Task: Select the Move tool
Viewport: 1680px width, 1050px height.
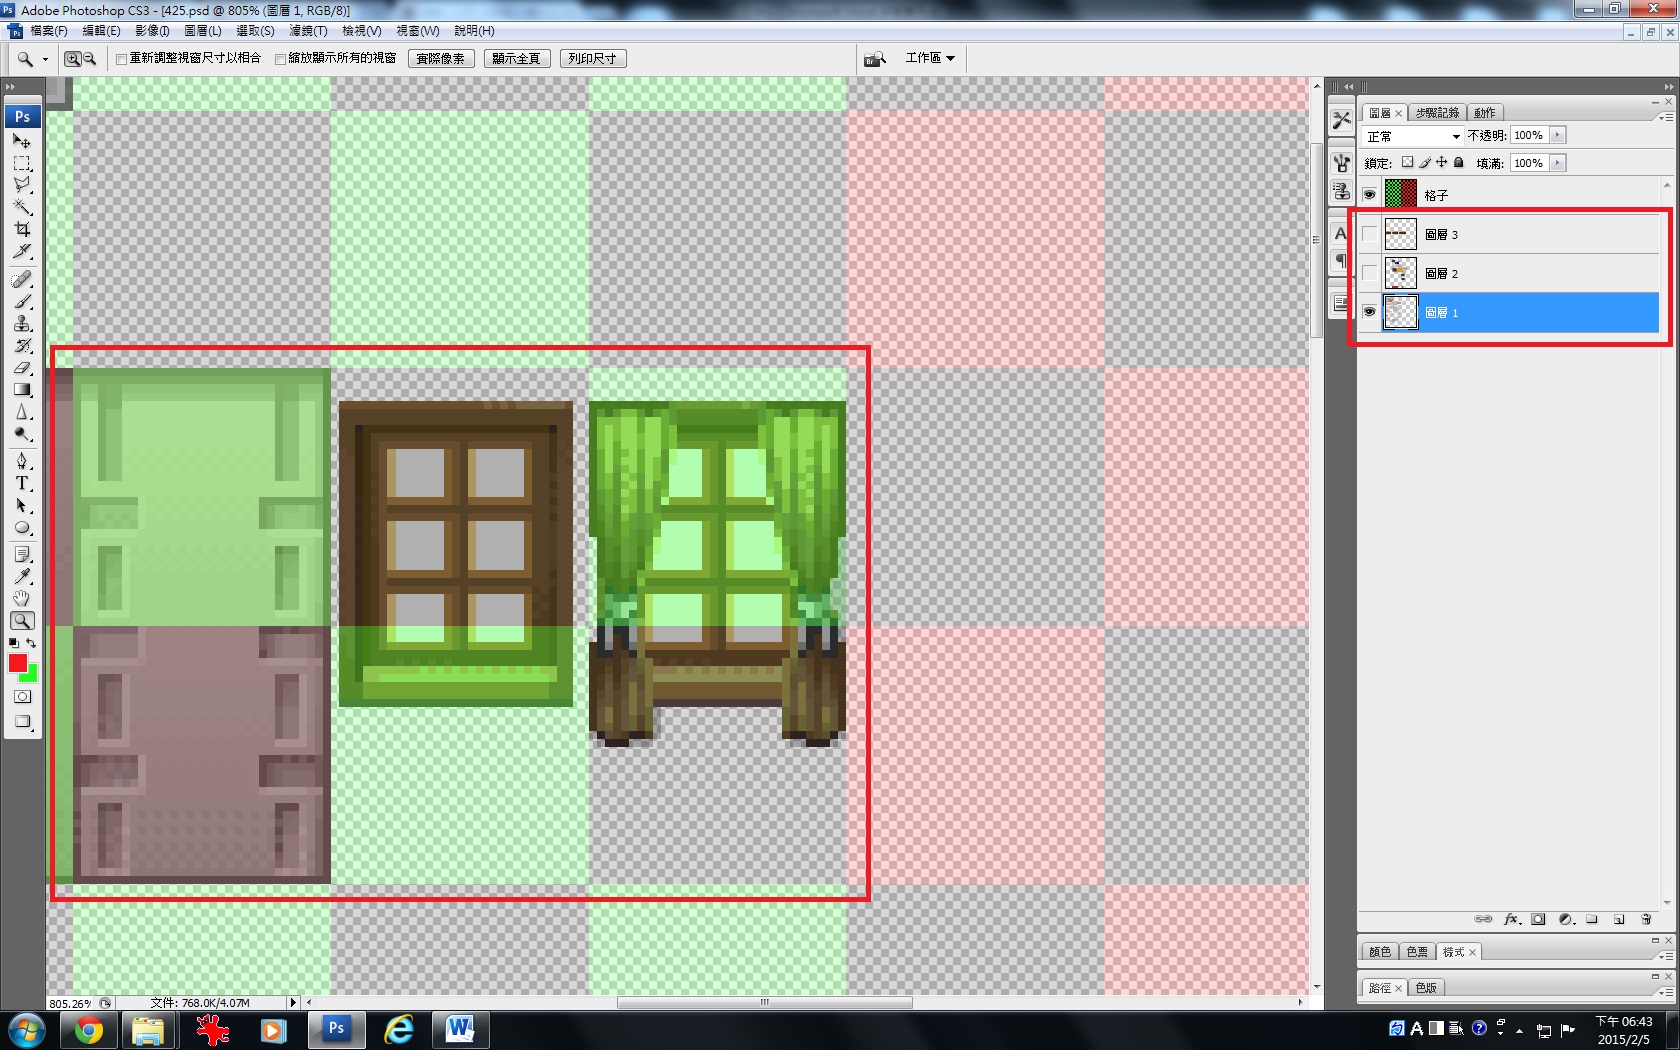Action: 22,141
